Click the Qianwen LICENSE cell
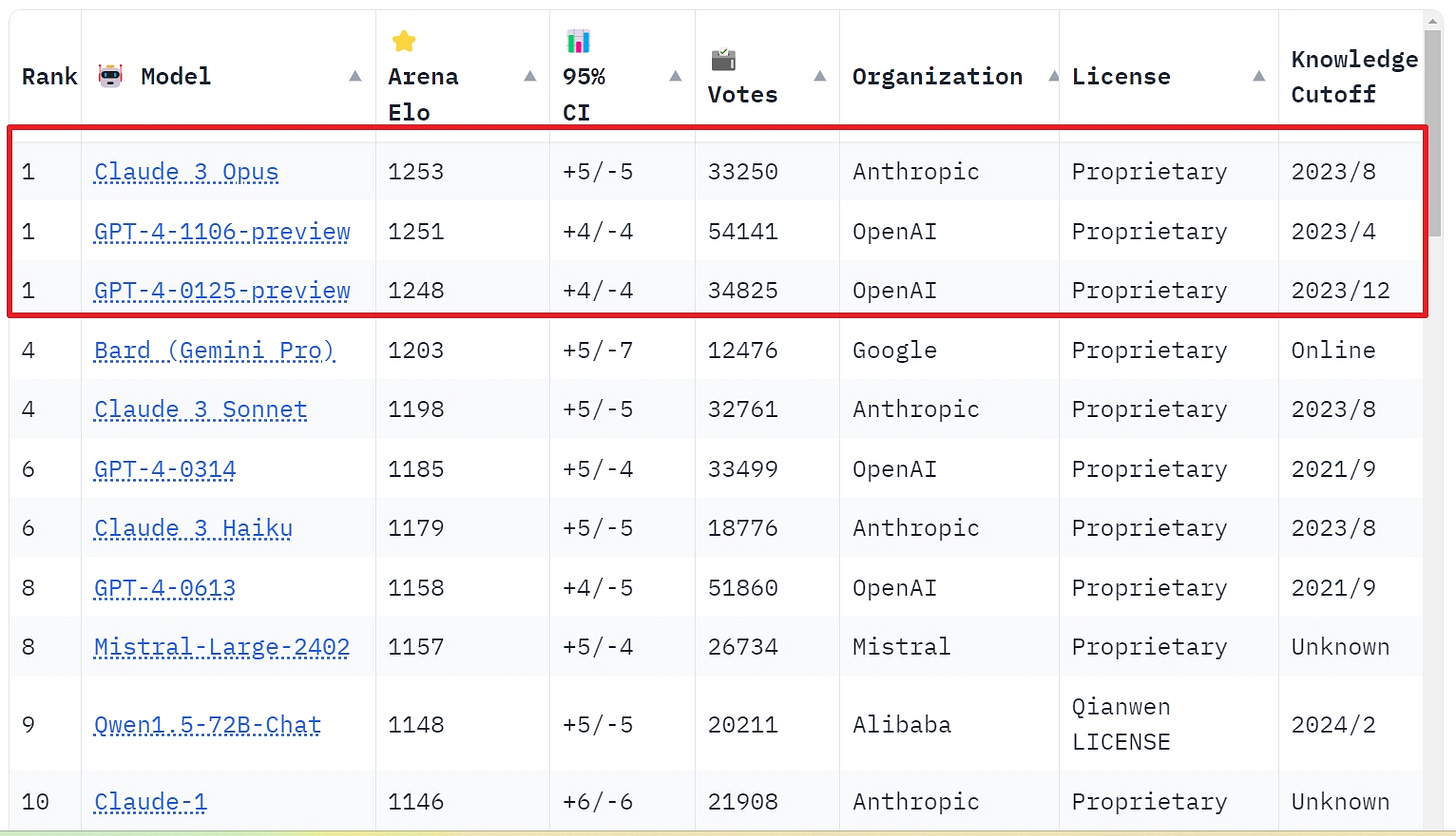 1121,725
